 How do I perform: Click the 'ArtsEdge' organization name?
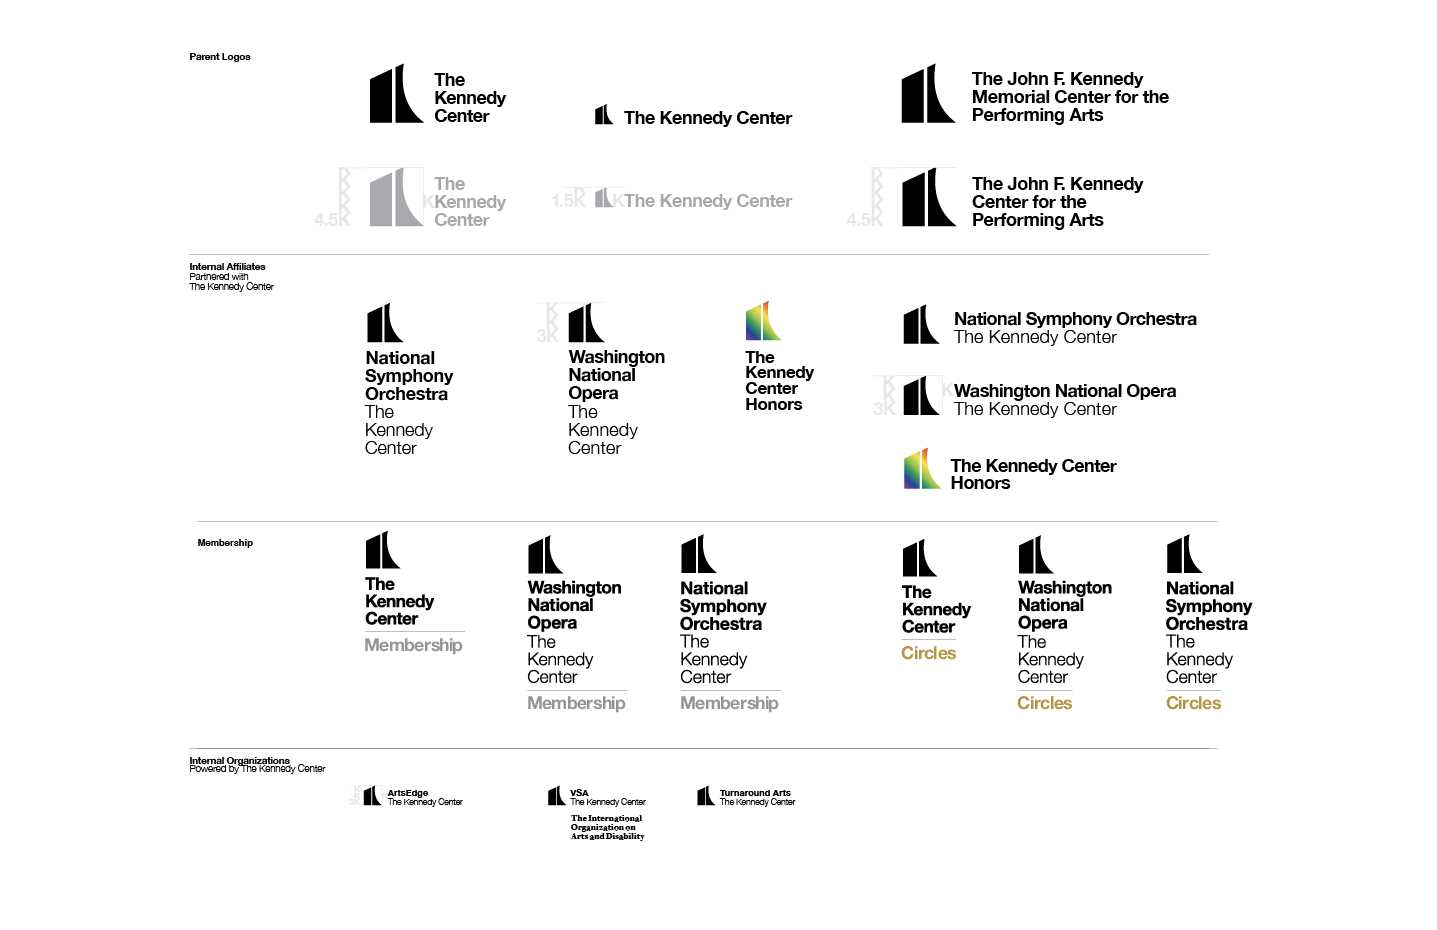click(408, 793)
